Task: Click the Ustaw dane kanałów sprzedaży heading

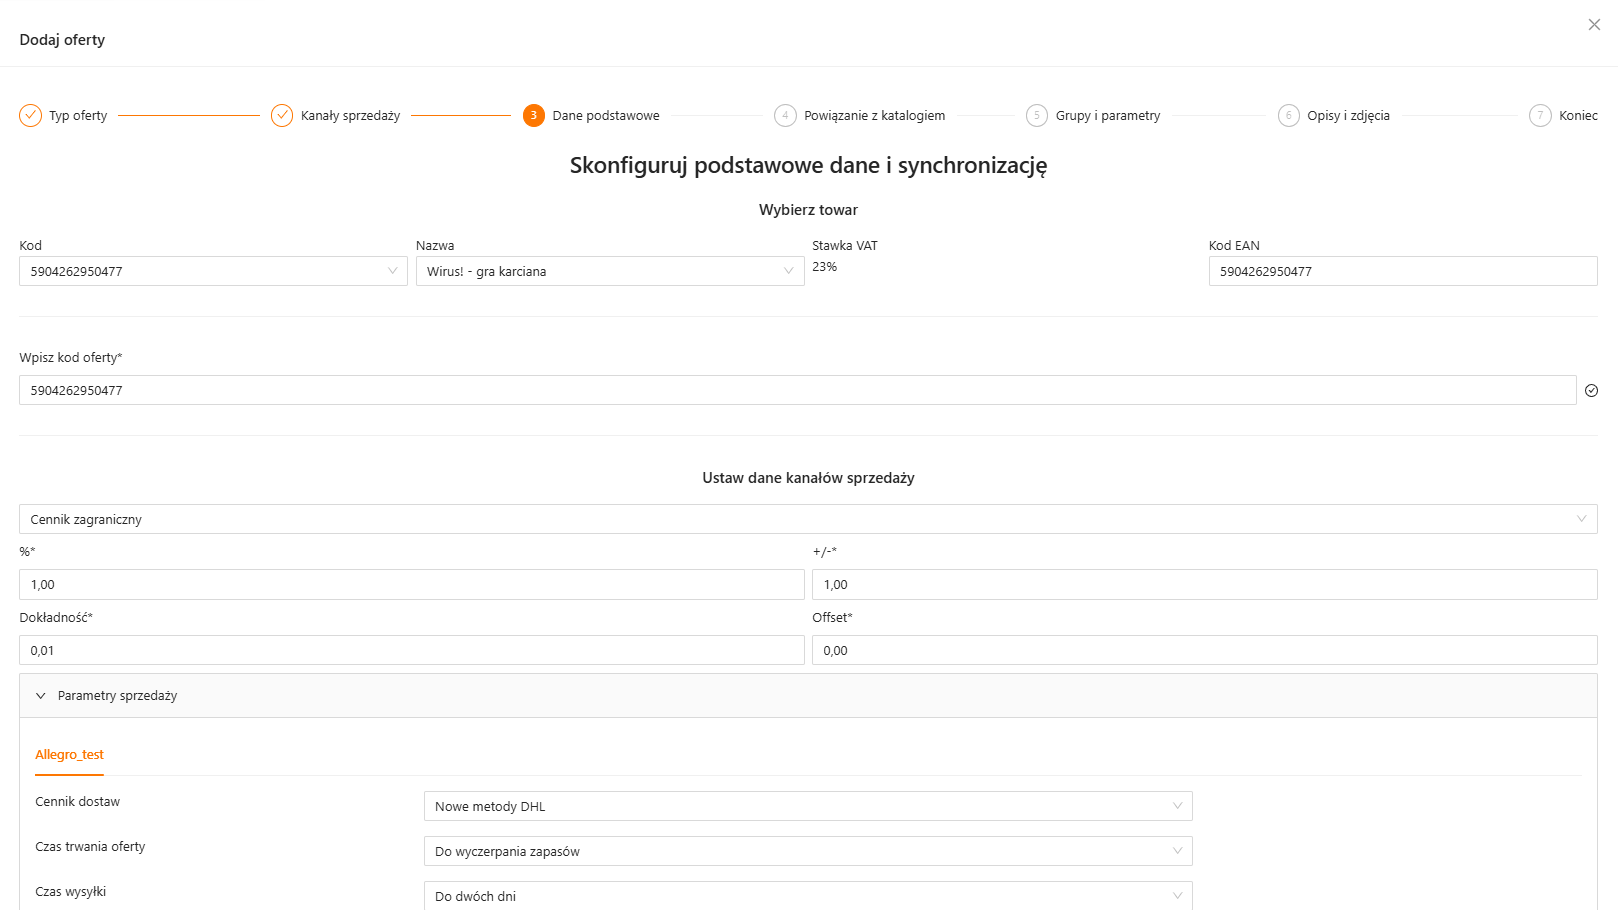Action: [808, 478]
